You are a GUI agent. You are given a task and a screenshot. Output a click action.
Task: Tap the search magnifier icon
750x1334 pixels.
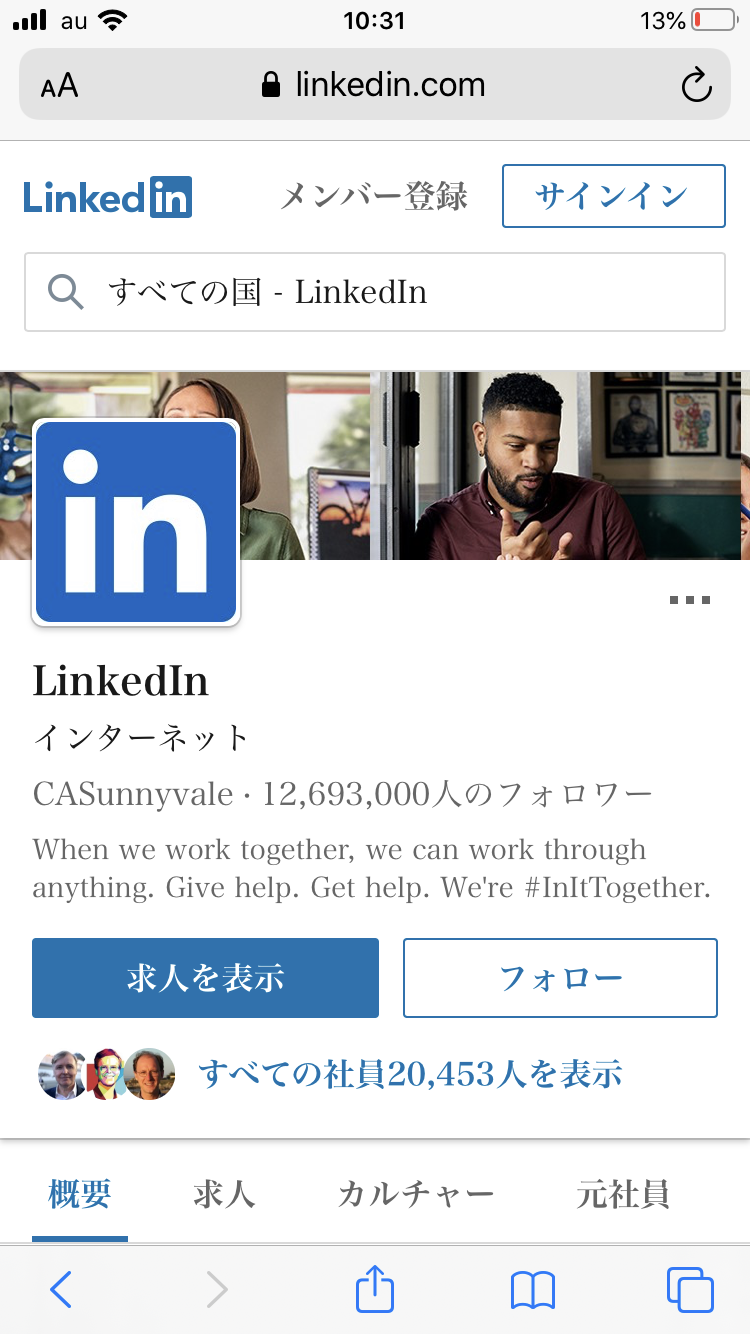pyautogui.click(x=65, y=292)
